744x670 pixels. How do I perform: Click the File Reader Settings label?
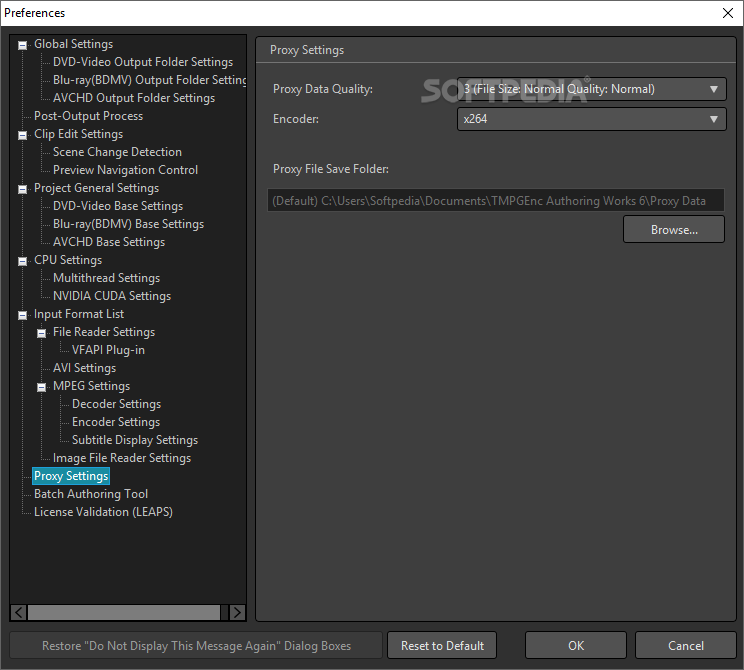(104, 332)
